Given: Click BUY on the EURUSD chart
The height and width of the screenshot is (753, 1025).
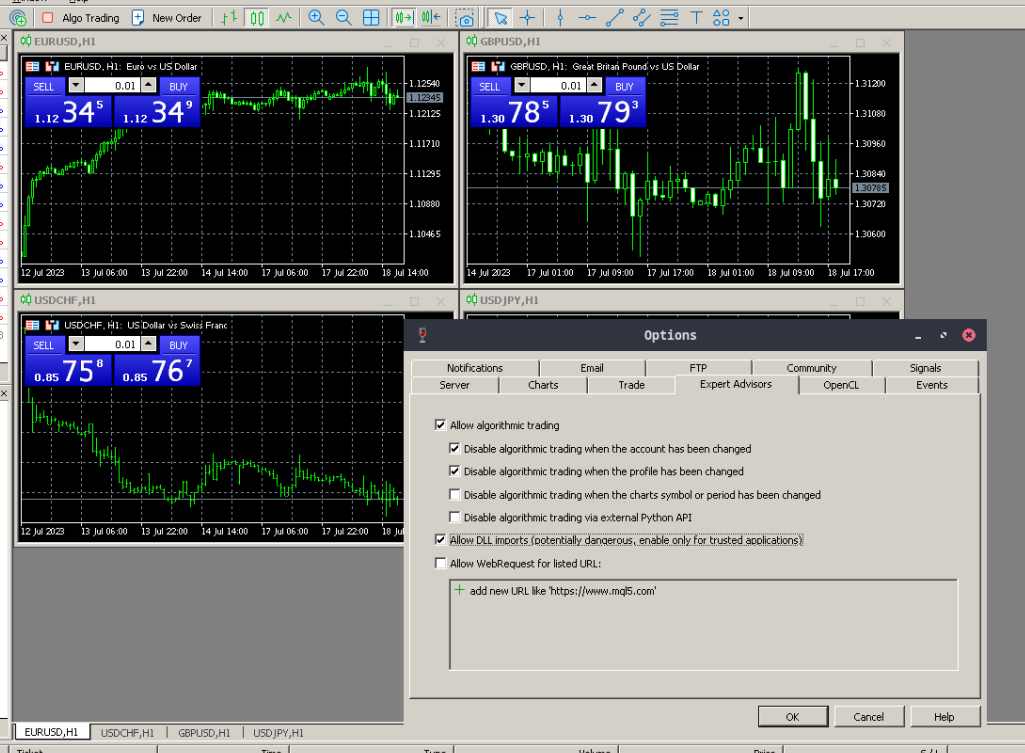Looking at the screenshot, I should (178, 86).
